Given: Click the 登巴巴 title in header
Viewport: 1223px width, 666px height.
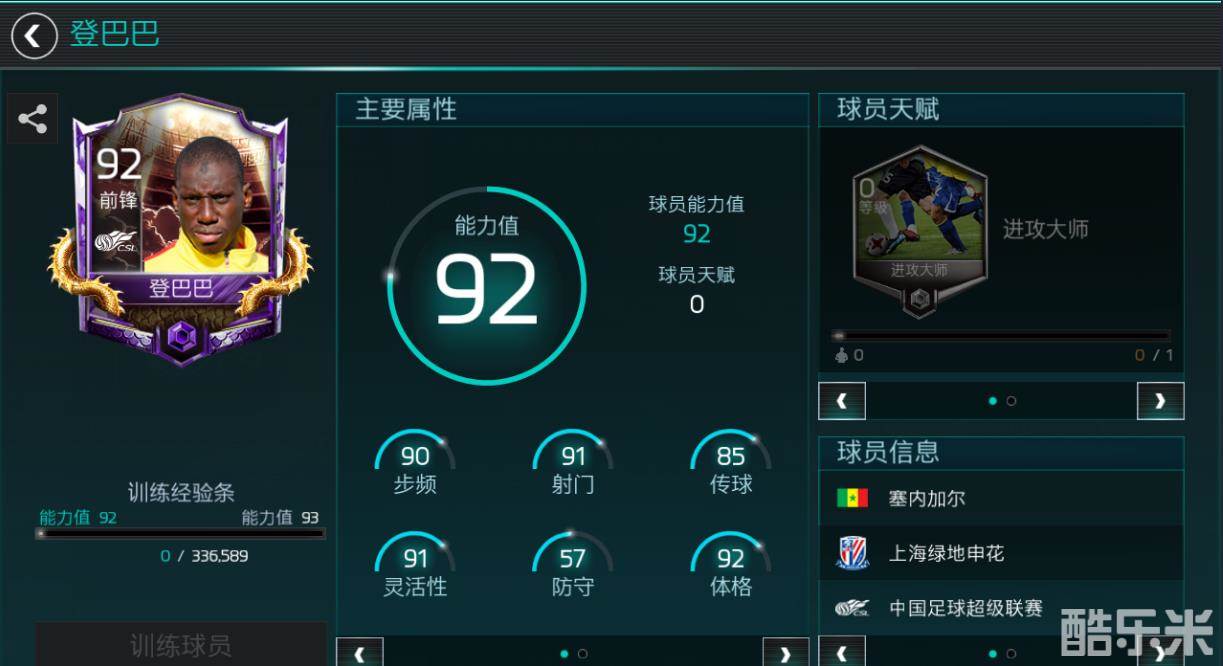Looking at the screenshot, I should click(114, 34).
